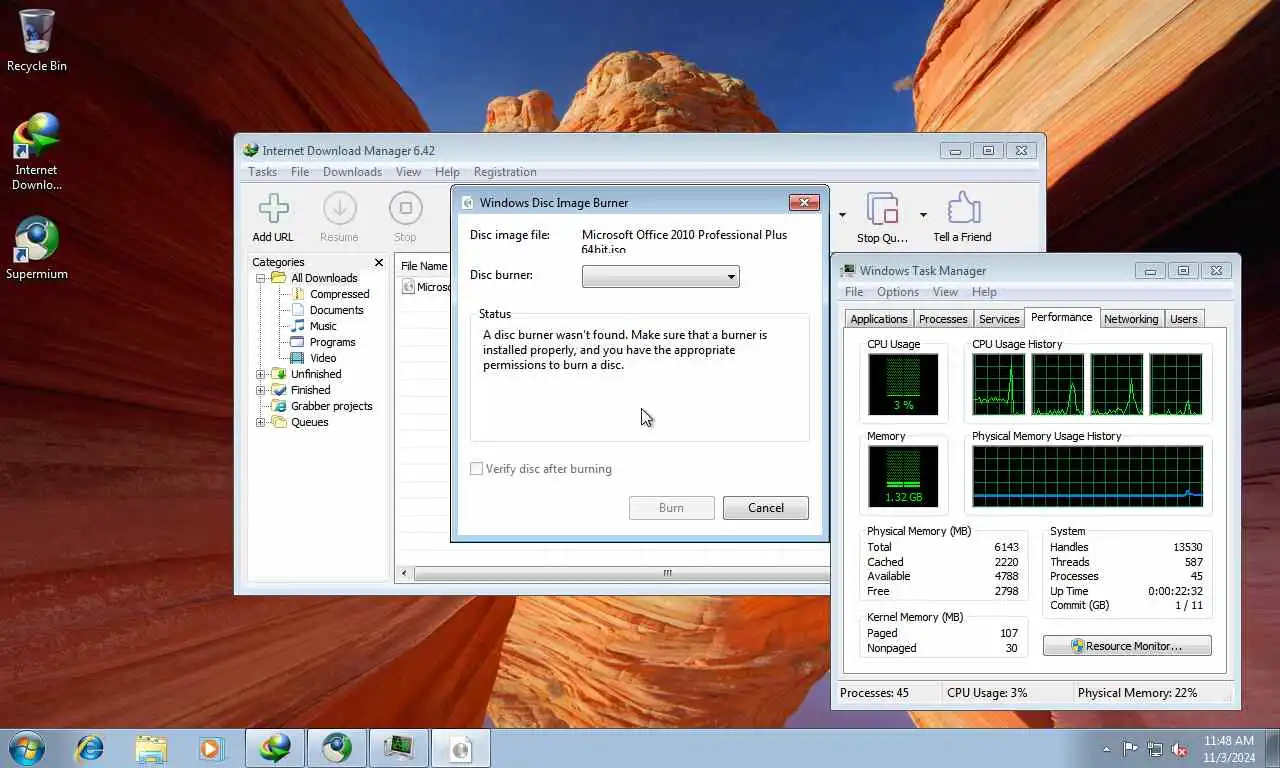The width and height of the screenshot is (1280, 768).
Task: Select the Grabber projects icon
Action: pos(279,406)
